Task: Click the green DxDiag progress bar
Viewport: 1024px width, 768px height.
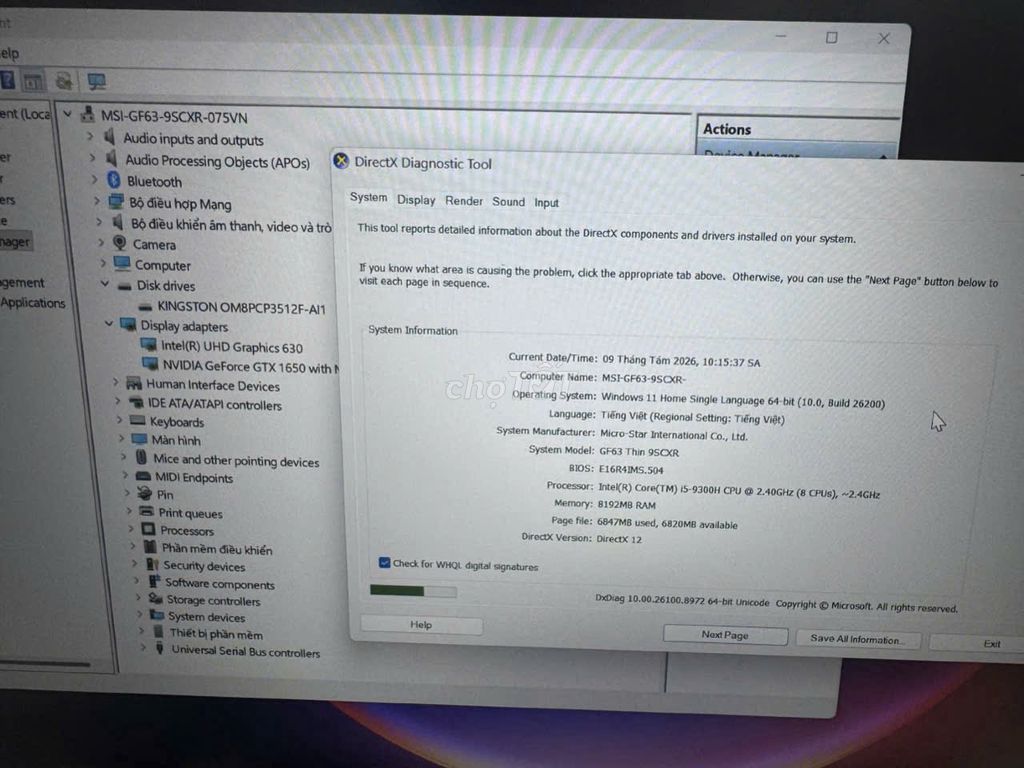Action: pyautogui.click(x=413, y=591)
